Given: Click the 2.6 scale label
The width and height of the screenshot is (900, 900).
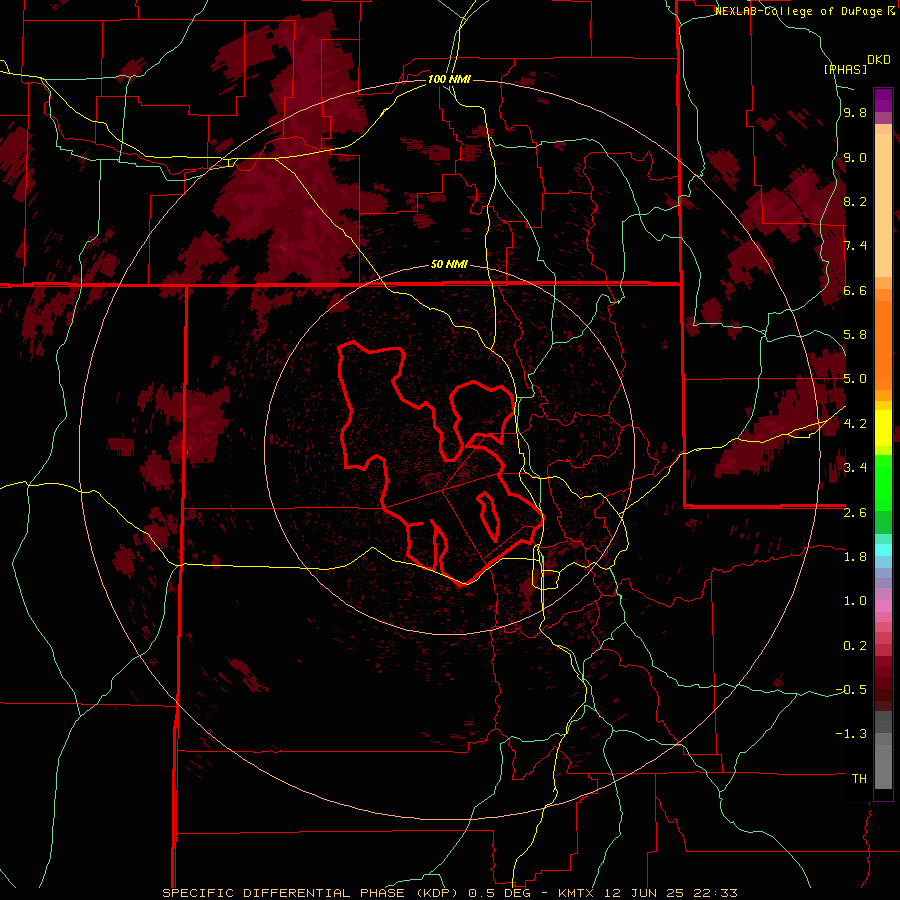Looking at the screenshot, I should pos(855,512).
